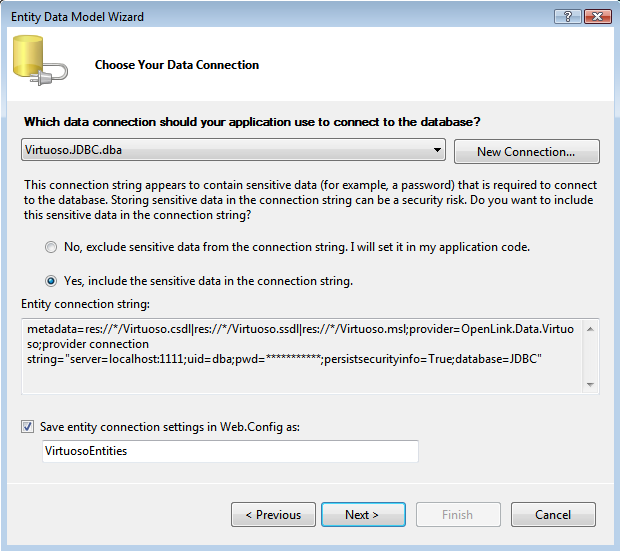Close the Entity Data Model Wizard

click(x=596, y=16)
